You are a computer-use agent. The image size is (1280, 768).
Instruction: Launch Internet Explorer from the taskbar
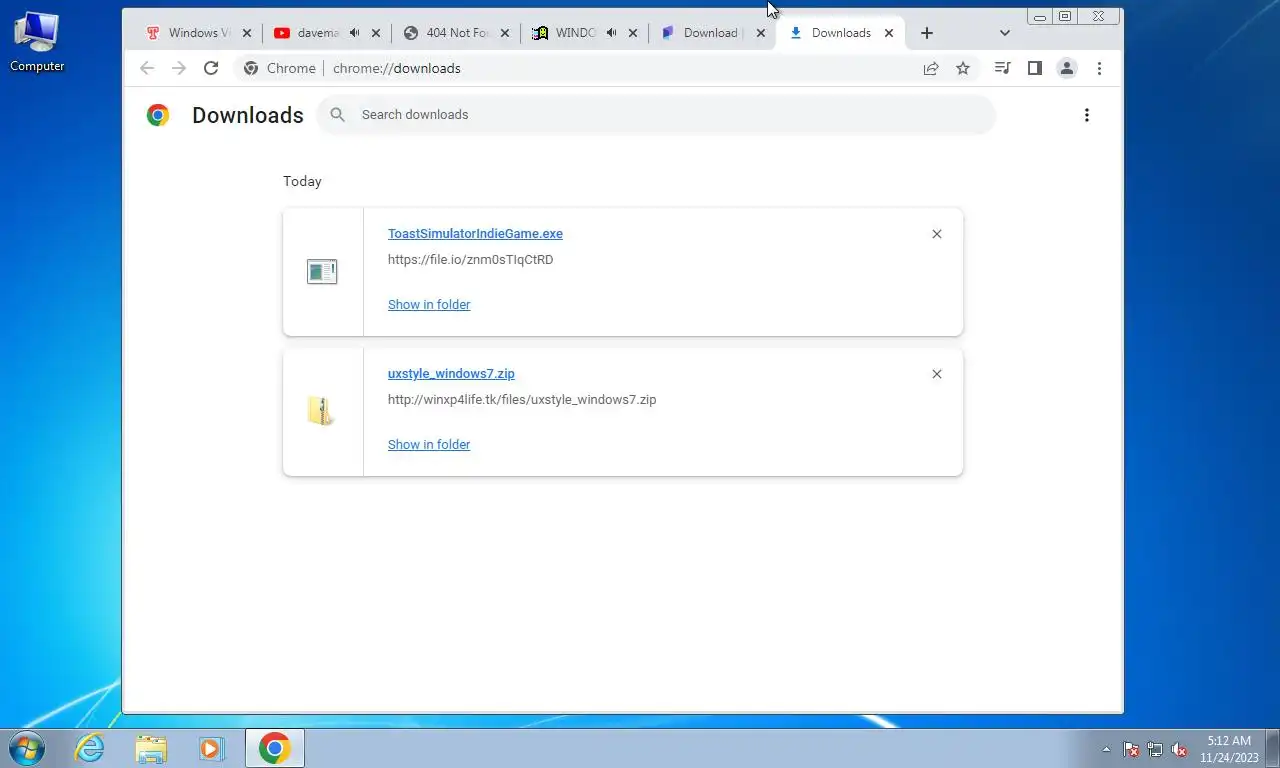89,748
